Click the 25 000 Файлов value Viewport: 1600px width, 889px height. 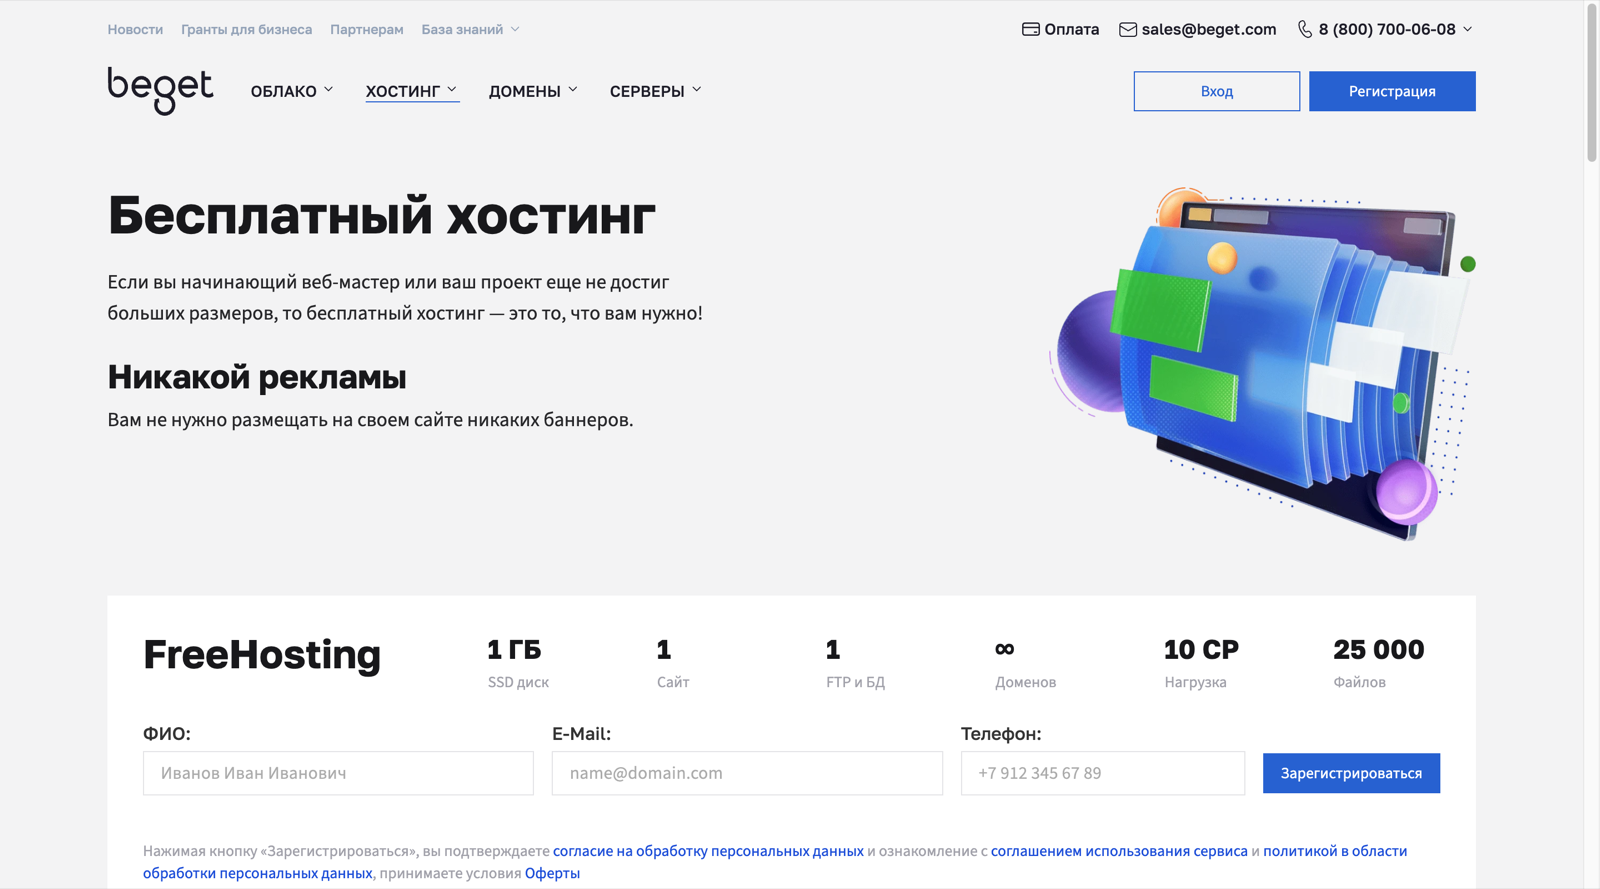(x=1379, y=650)
